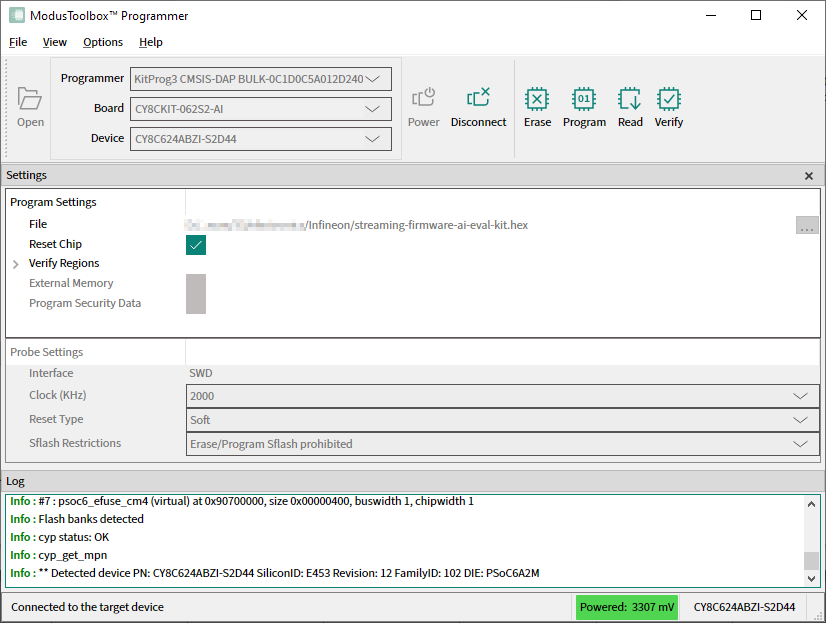Viewport: 826px width, 623px height.
Task: Click the Open file folder icon
Action: point(30,99)
